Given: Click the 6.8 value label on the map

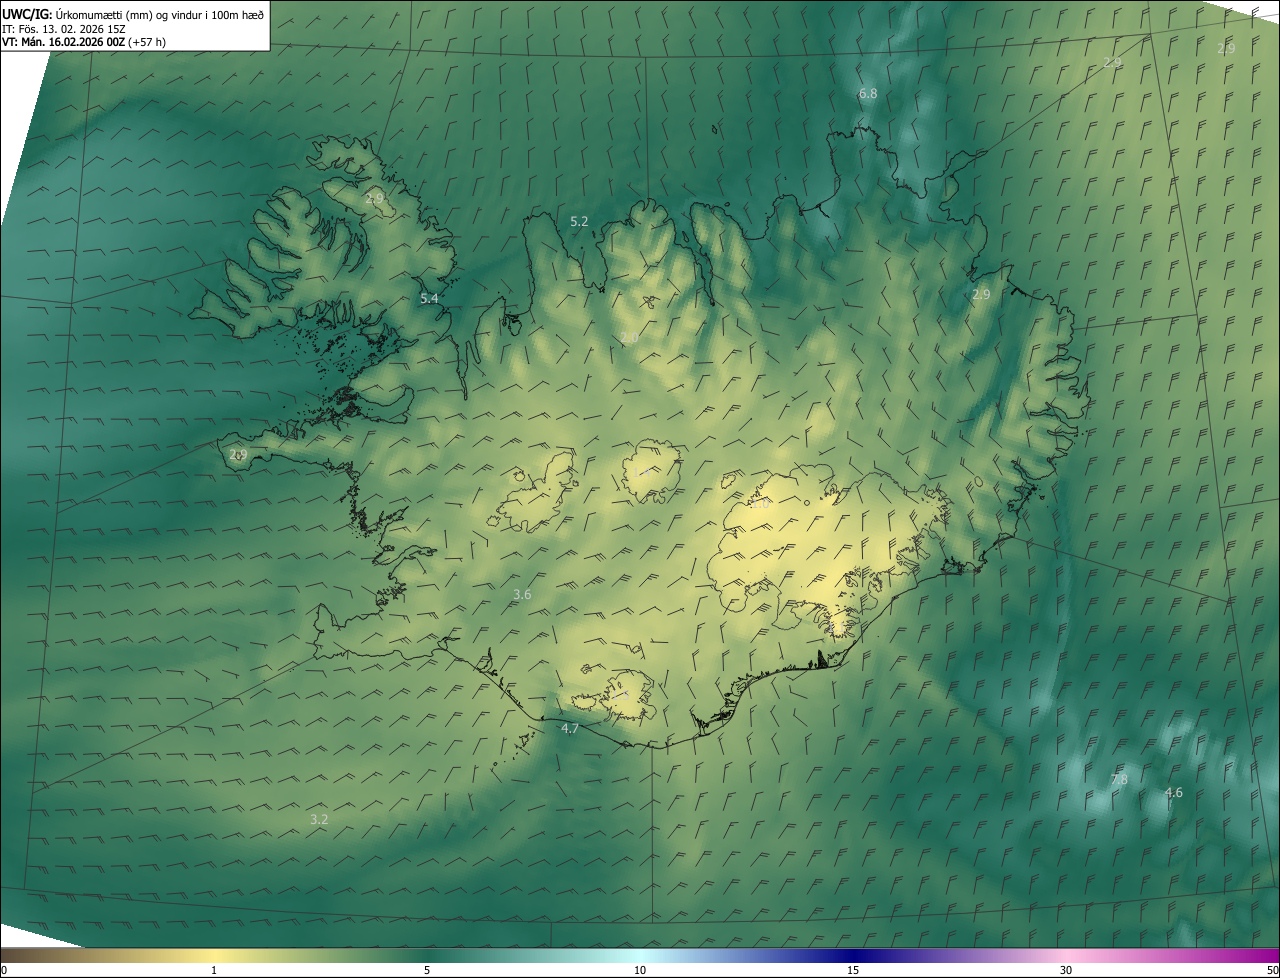Looking at the screenshot, I should (868, 94).
